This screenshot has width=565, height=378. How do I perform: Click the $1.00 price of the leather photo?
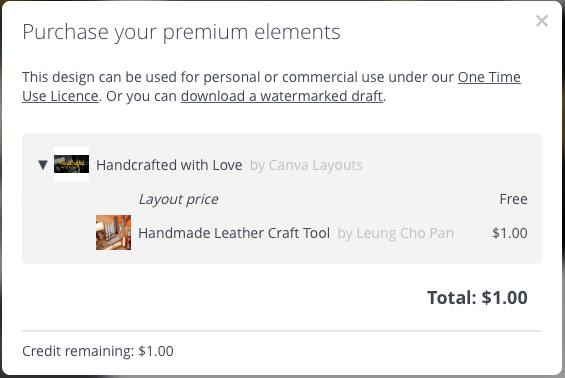[510, 233]
